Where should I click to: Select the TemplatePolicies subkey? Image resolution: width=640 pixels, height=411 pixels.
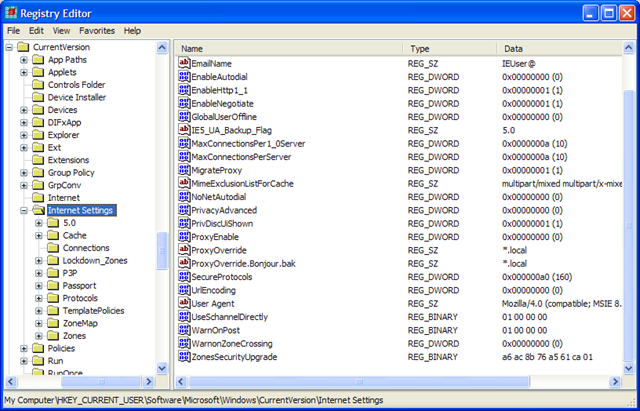pos(93,311)
